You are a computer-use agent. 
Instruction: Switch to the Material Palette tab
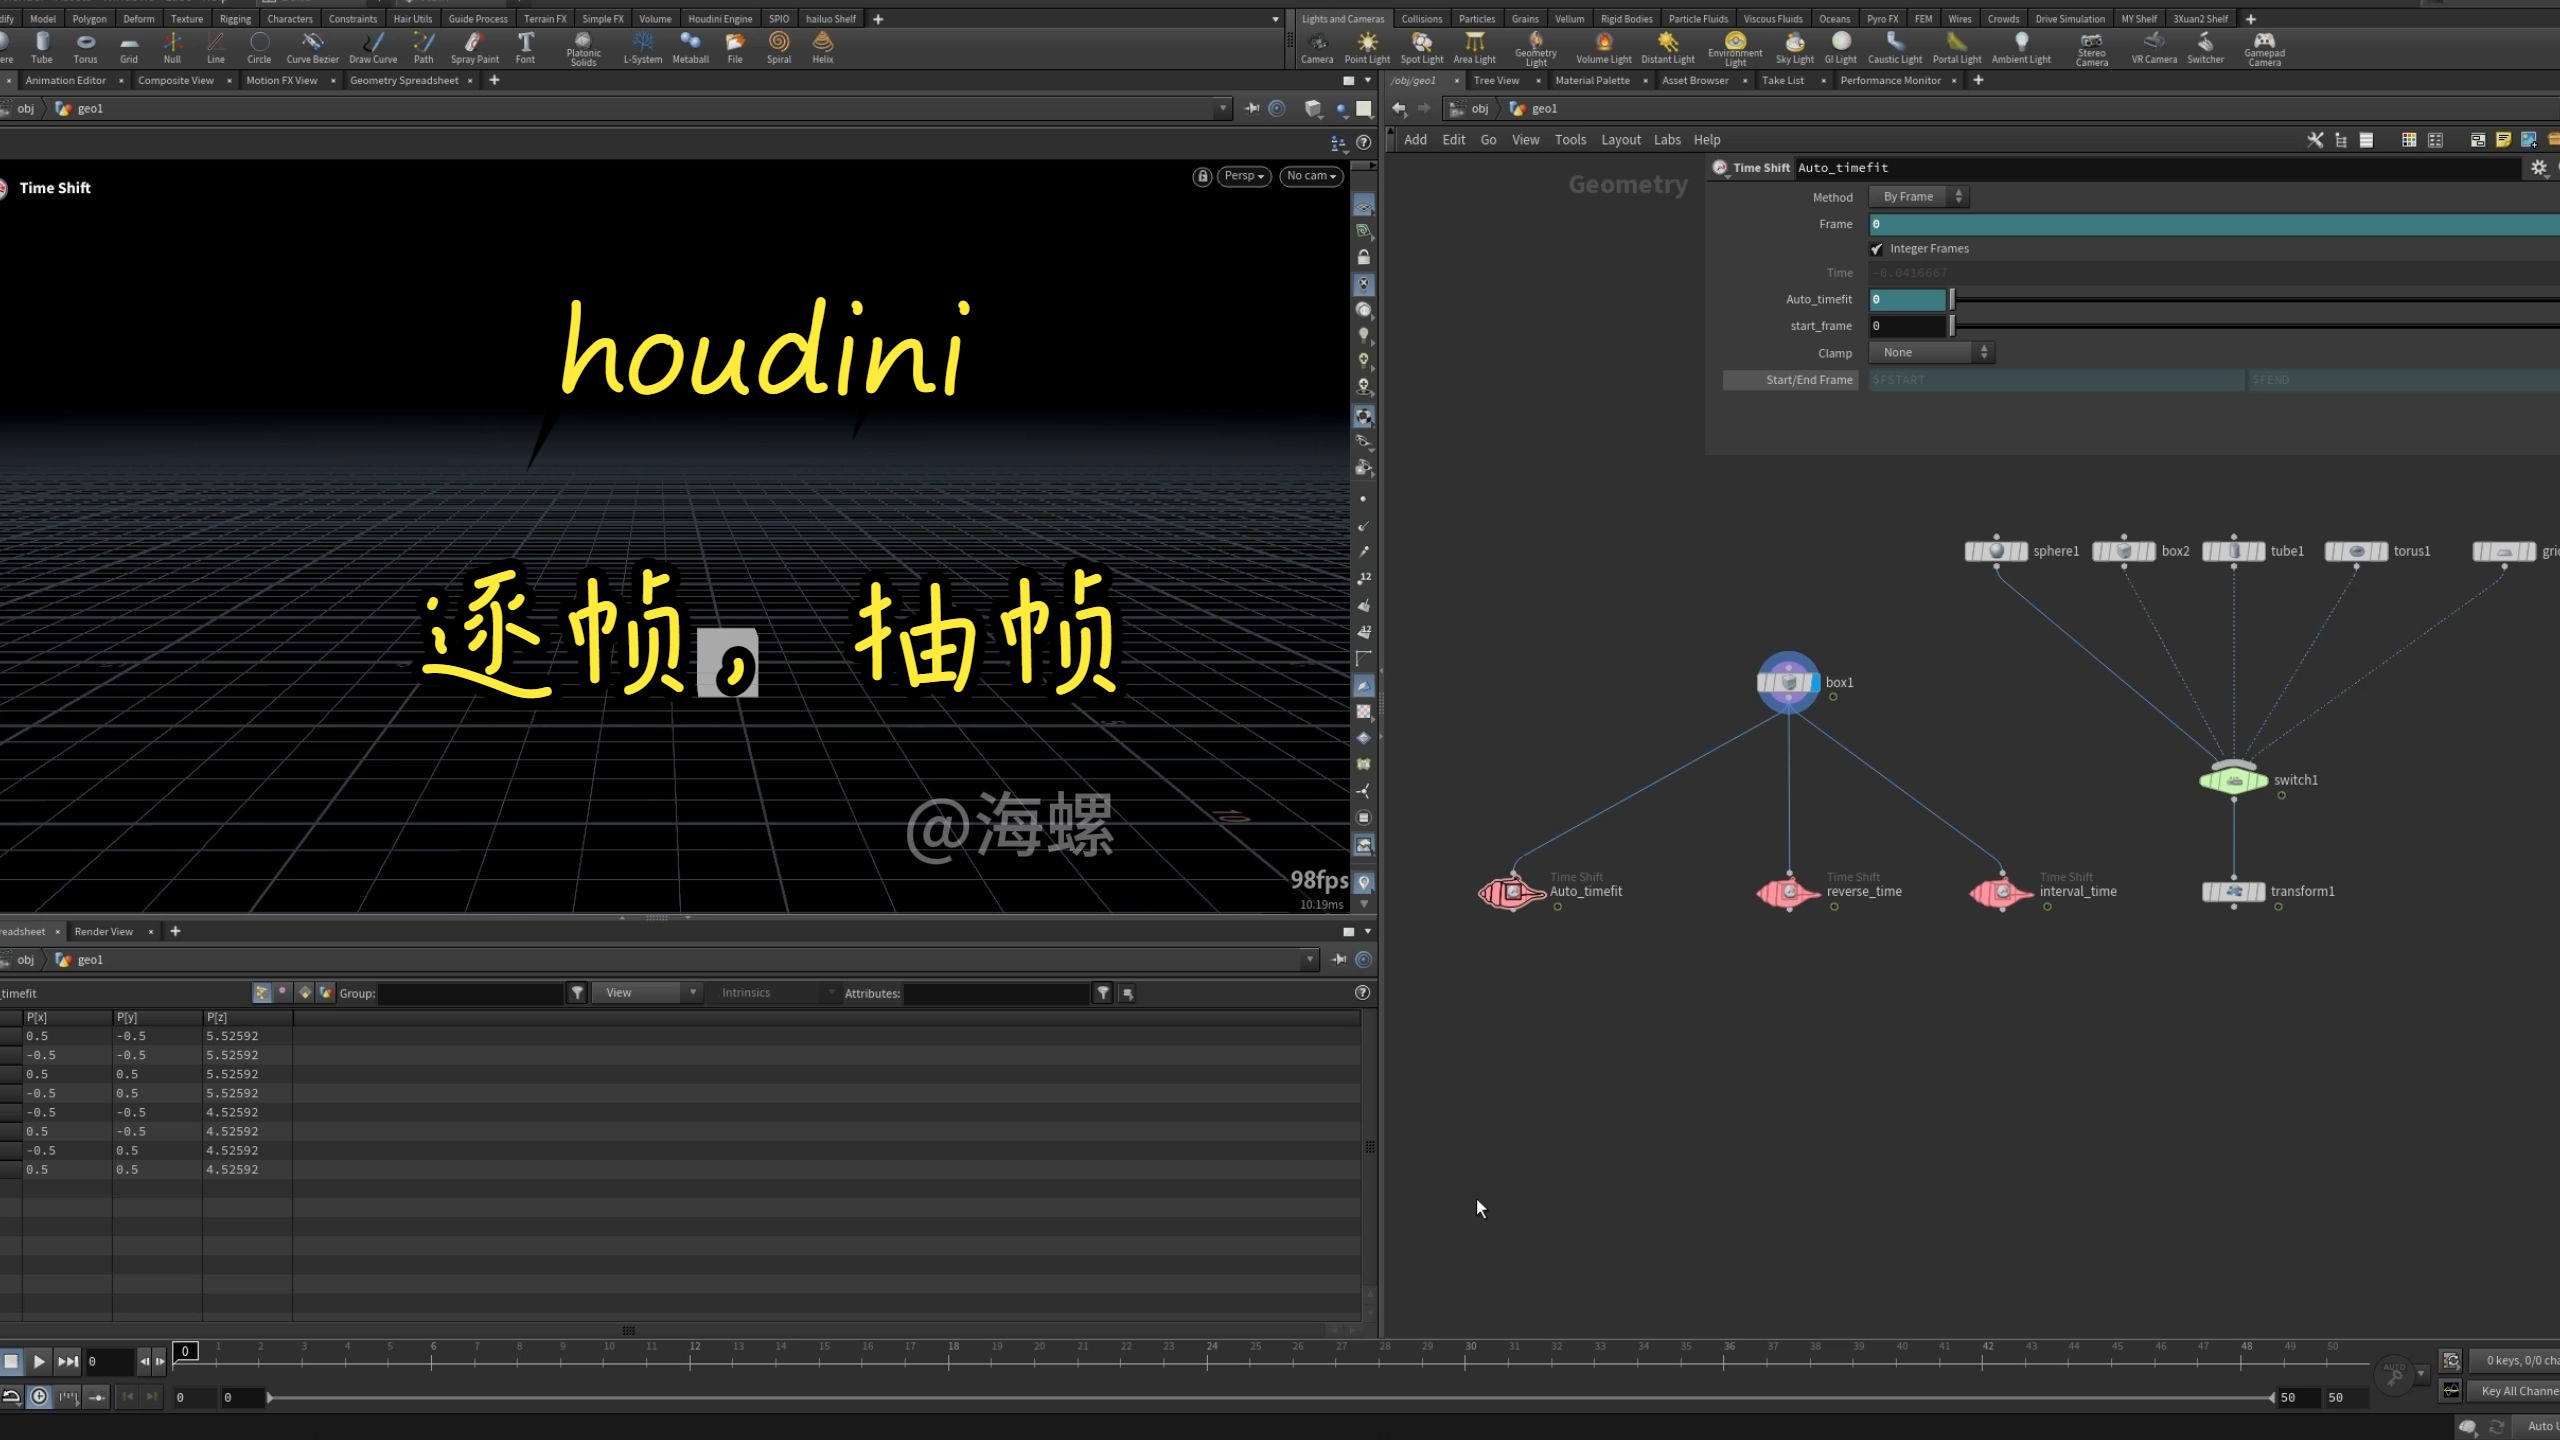click(x=1592, y=80)
